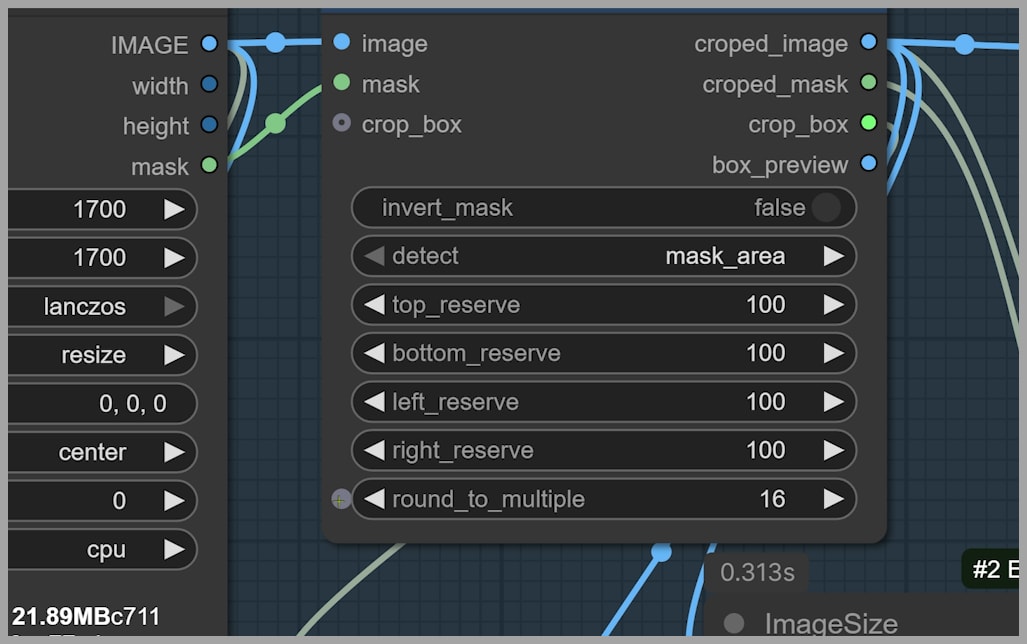Click the 0, 0, 0 color field
Image resolution: width=1027 pixels, height=644 pixels.
pyautogui.click(x=100, y=404)
